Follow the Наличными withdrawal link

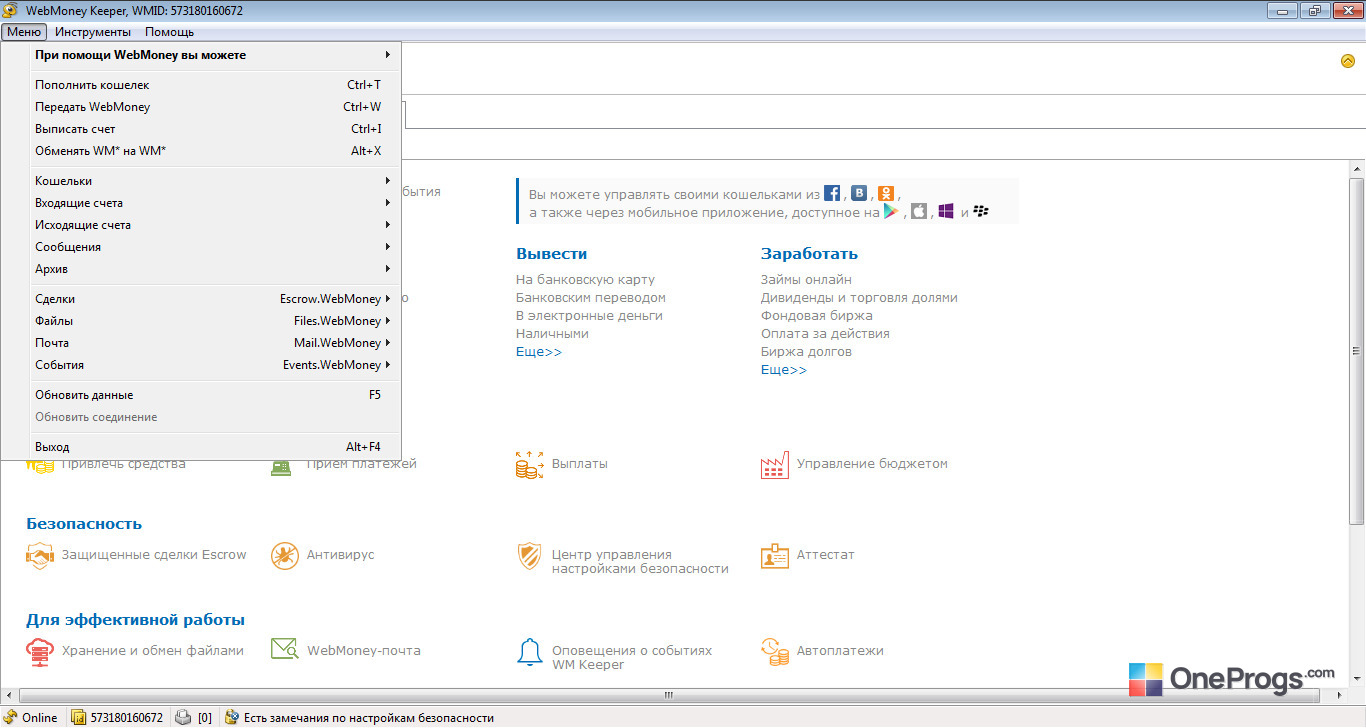pos(552,334)
